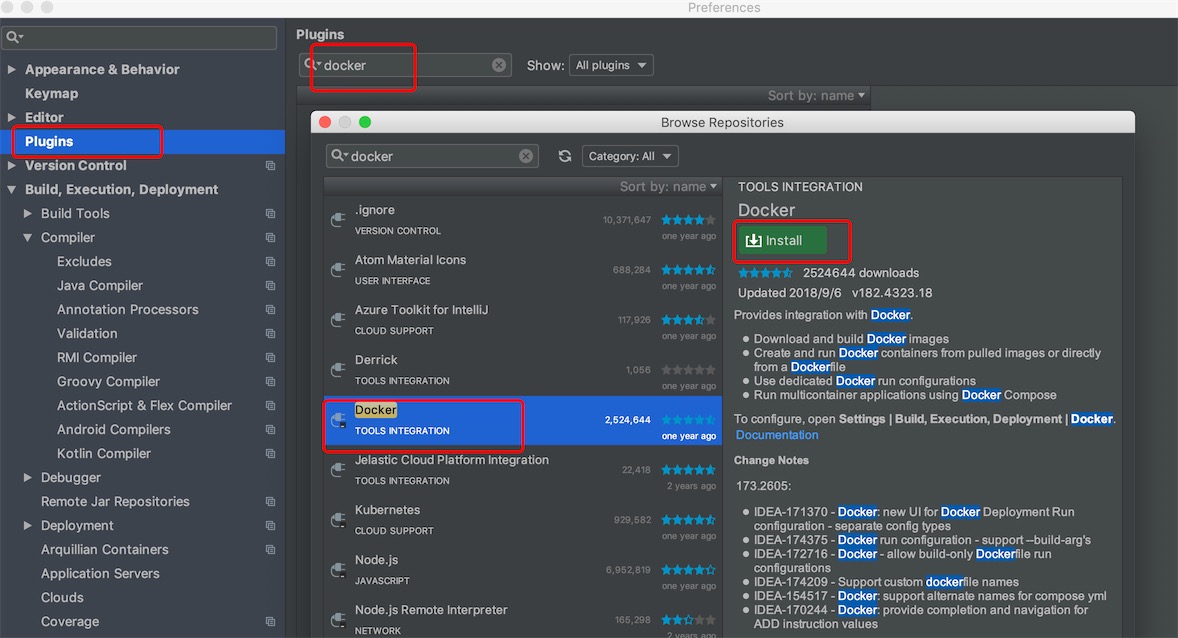Click the project-level icon beside Arquillian Containers

point(270,549)
